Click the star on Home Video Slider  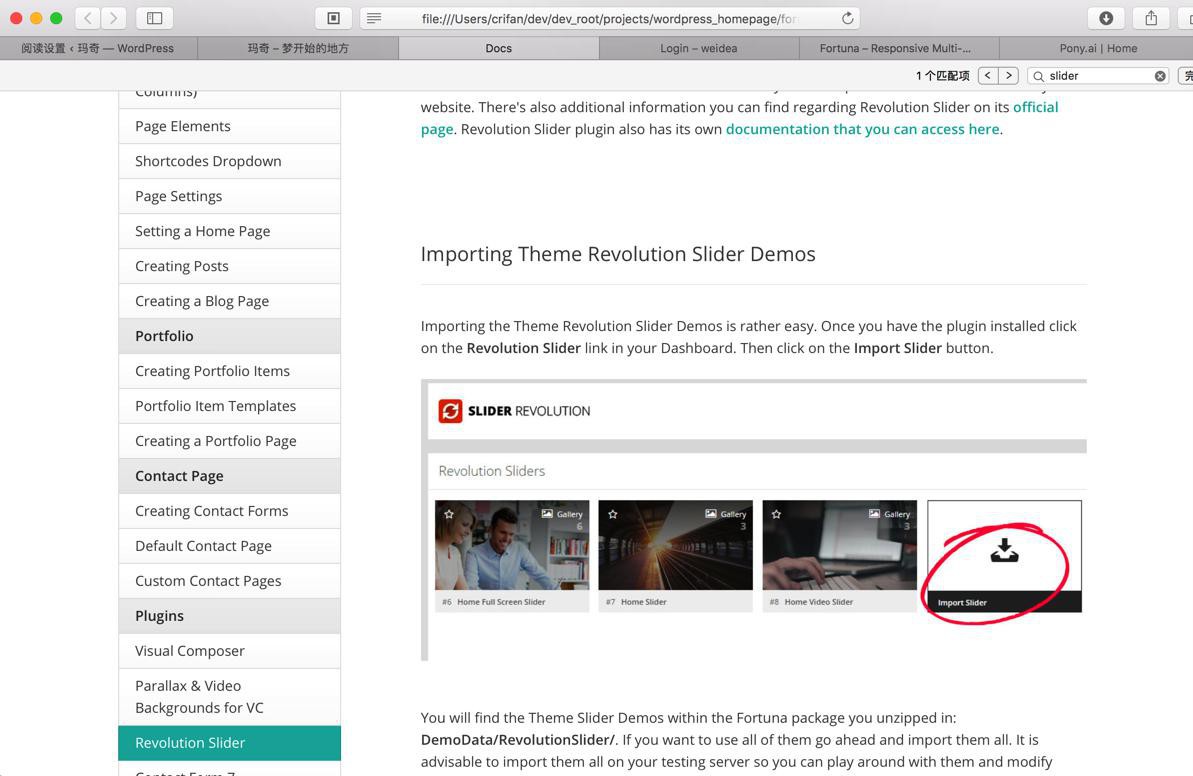coord(776,514)
